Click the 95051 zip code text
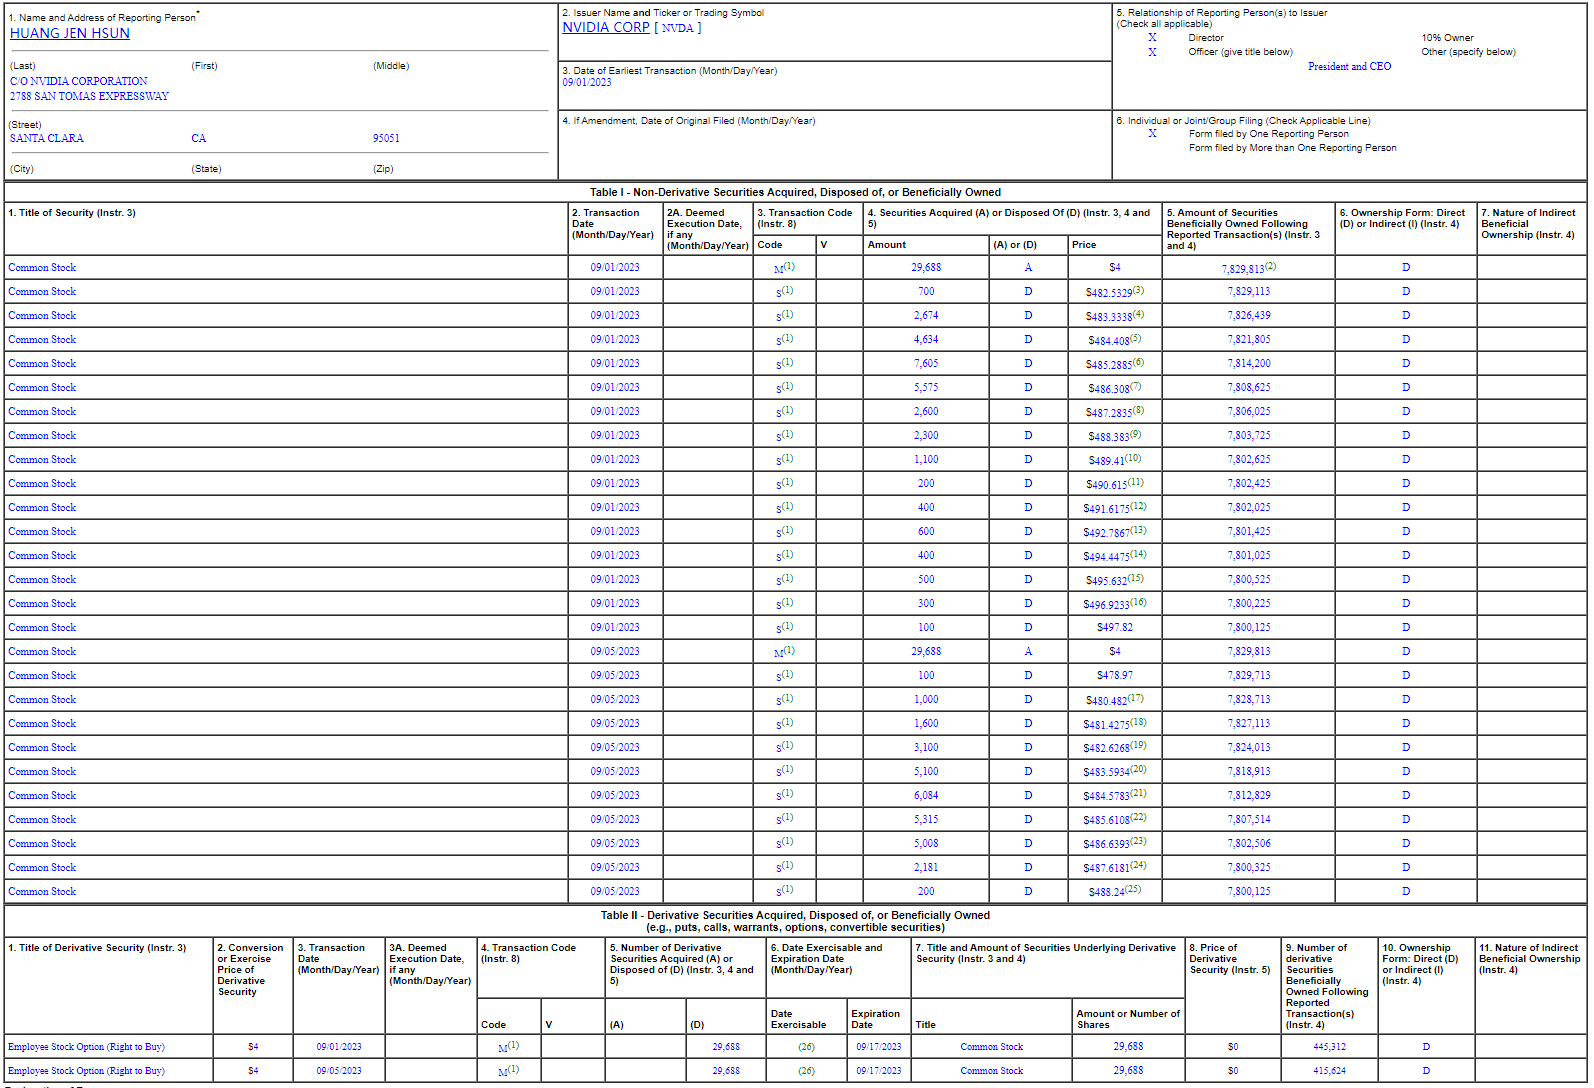 pos(386,138)
